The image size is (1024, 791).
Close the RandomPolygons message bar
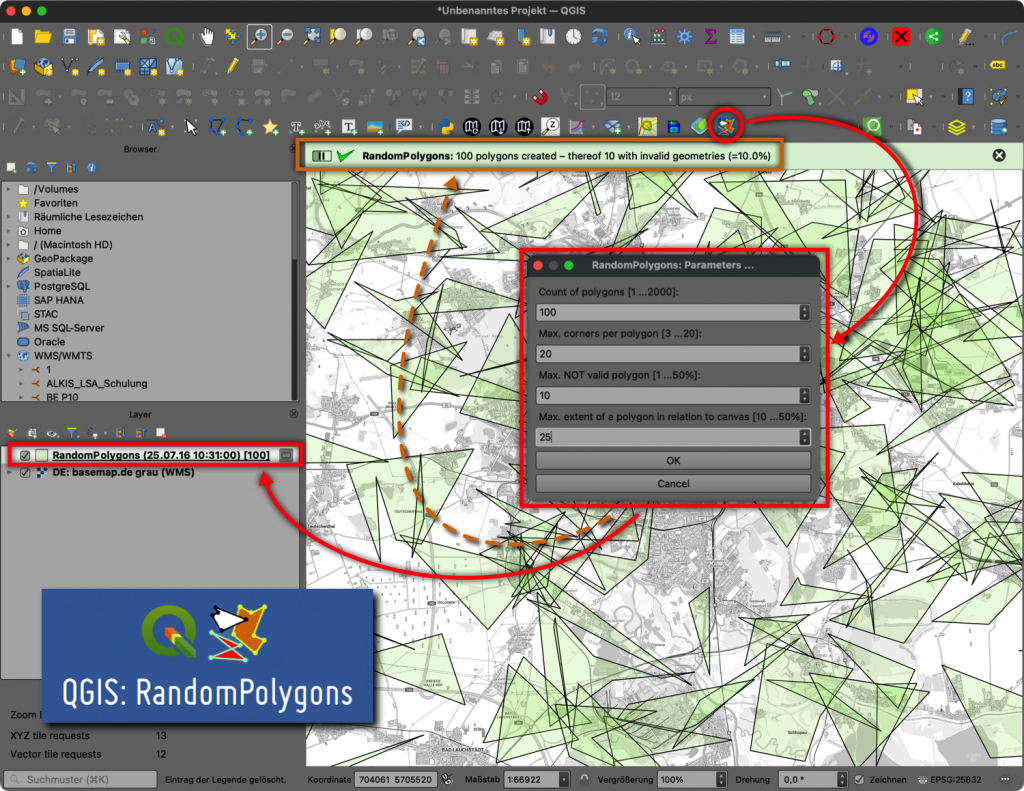(999, 155)
